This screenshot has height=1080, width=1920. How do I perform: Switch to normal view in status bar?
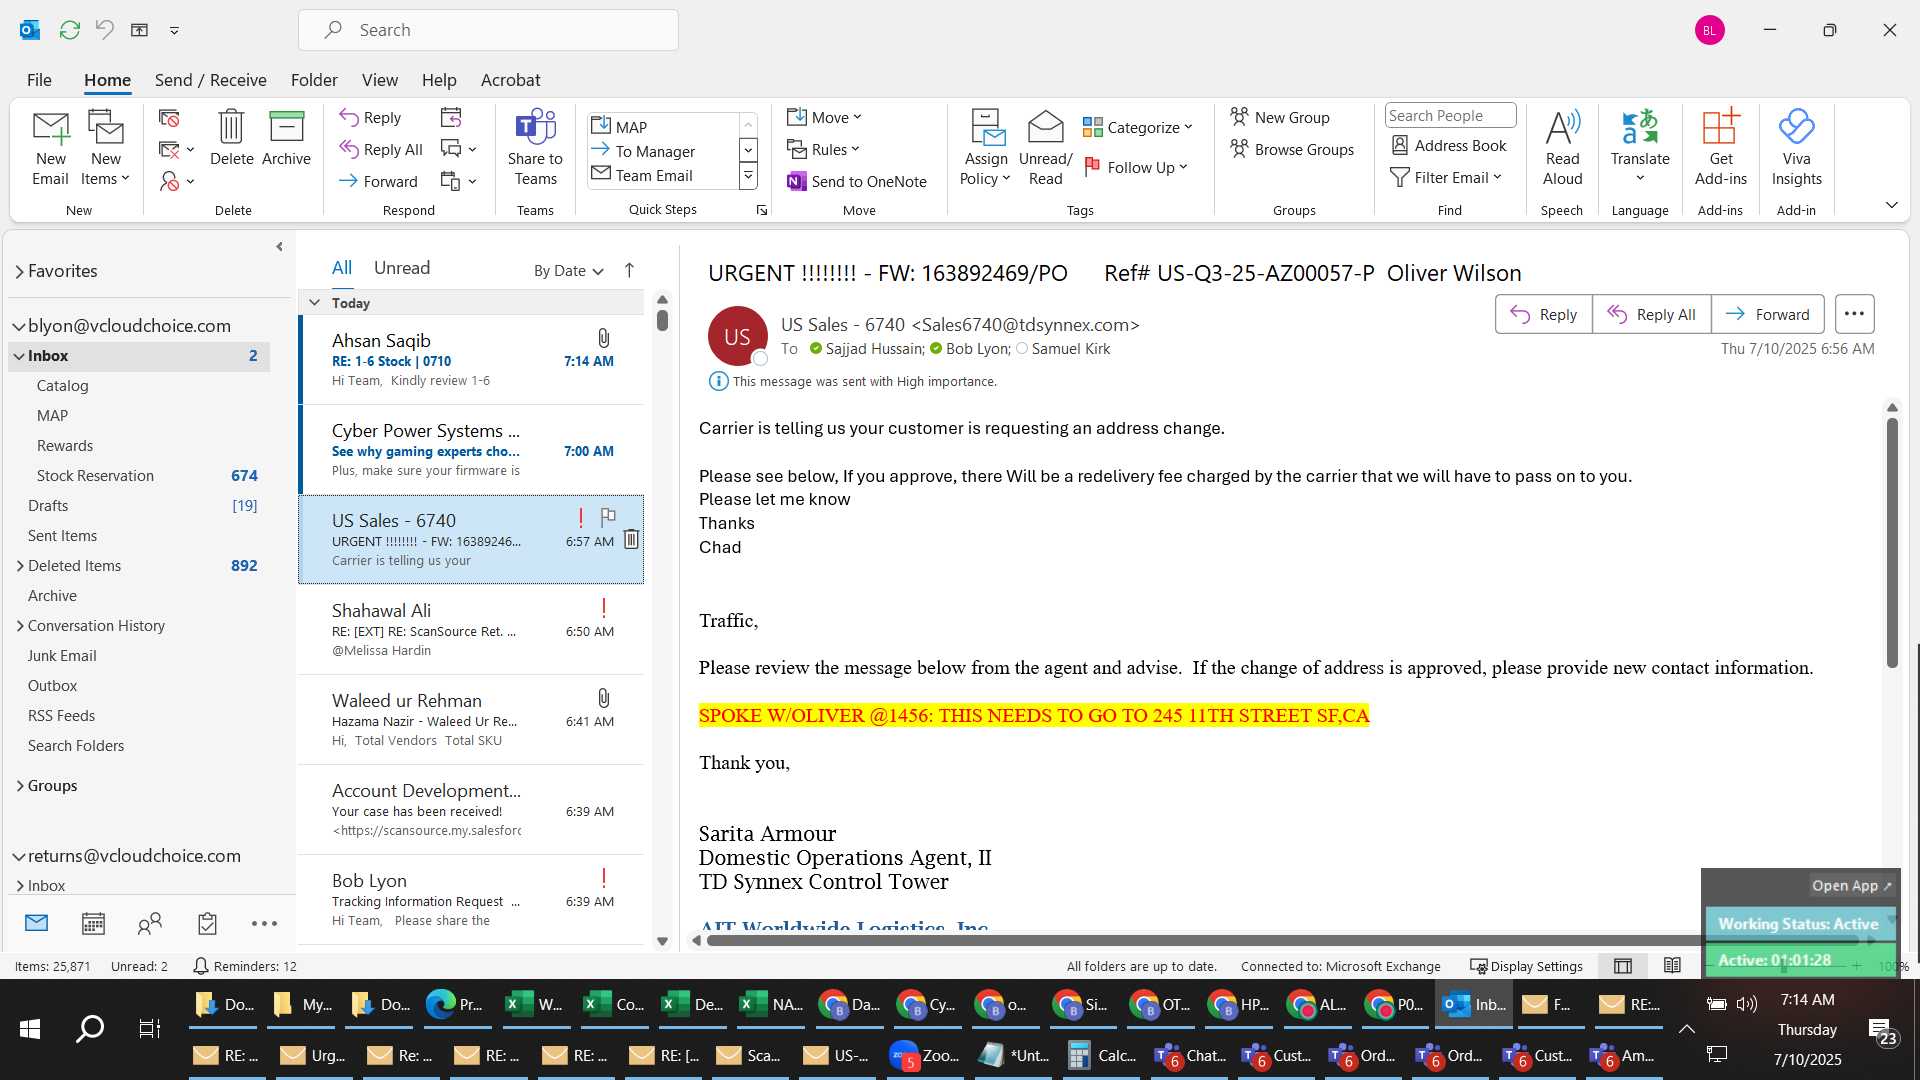(x=1623, y=966)
